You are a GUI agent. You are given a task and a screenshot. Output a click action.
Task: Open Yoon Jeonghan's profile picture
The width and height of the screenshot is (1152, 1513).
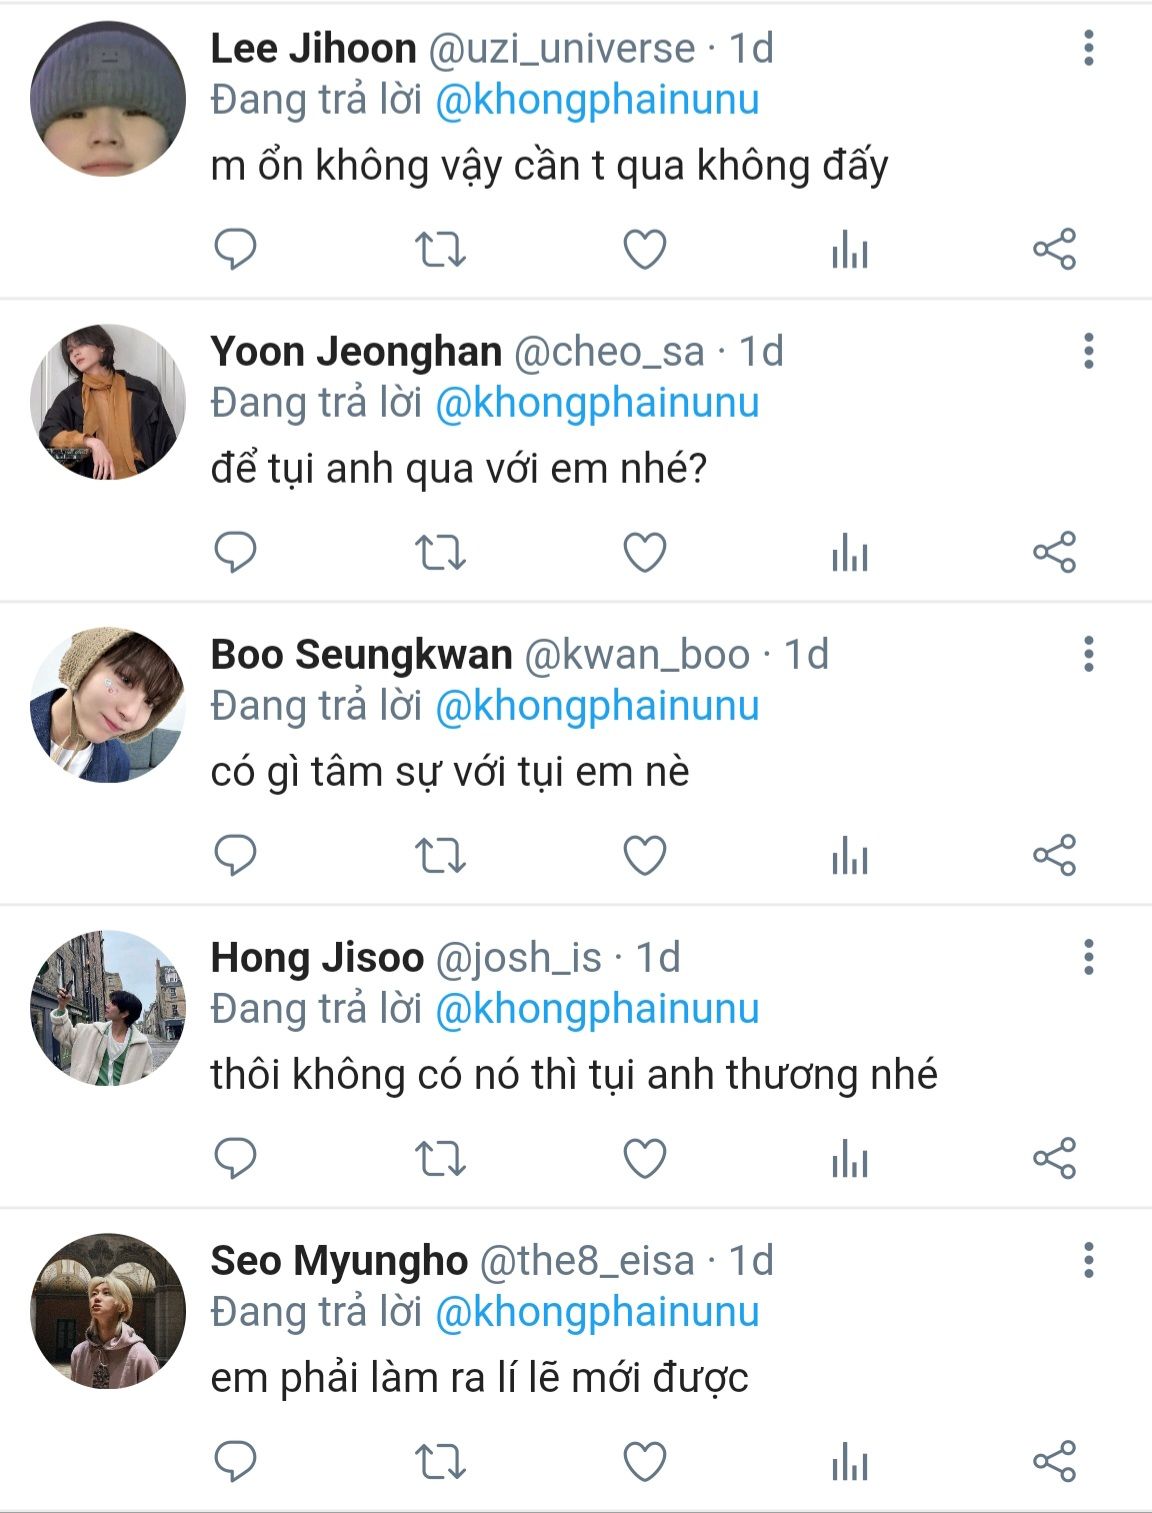pyautogui.click(x=108, y=402)
